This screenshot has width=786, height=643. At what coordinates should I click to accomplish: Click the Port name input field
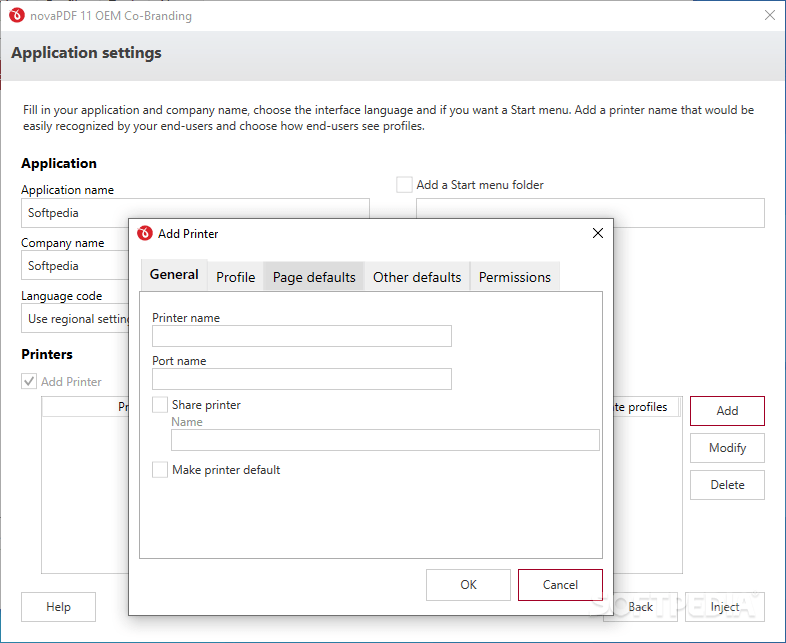pos(302,379)
